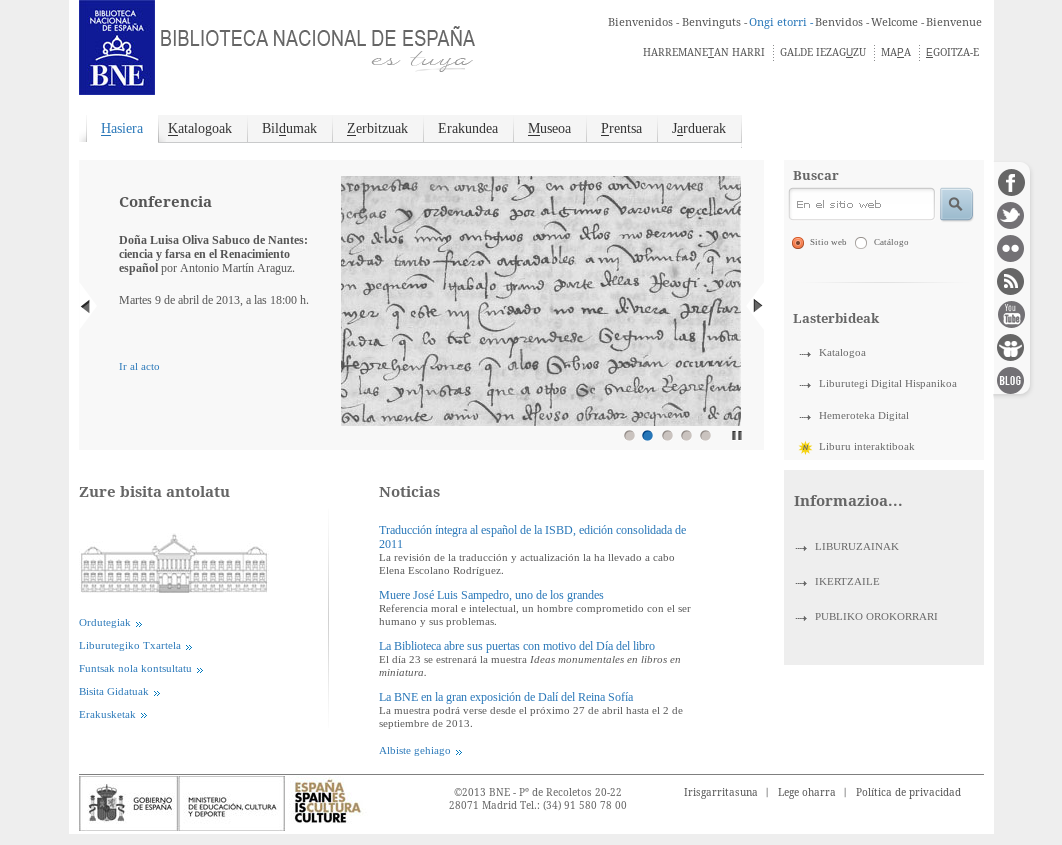Click the site search text field
This screenshot has height=845, width=1062.
click(x=862, y=204)
